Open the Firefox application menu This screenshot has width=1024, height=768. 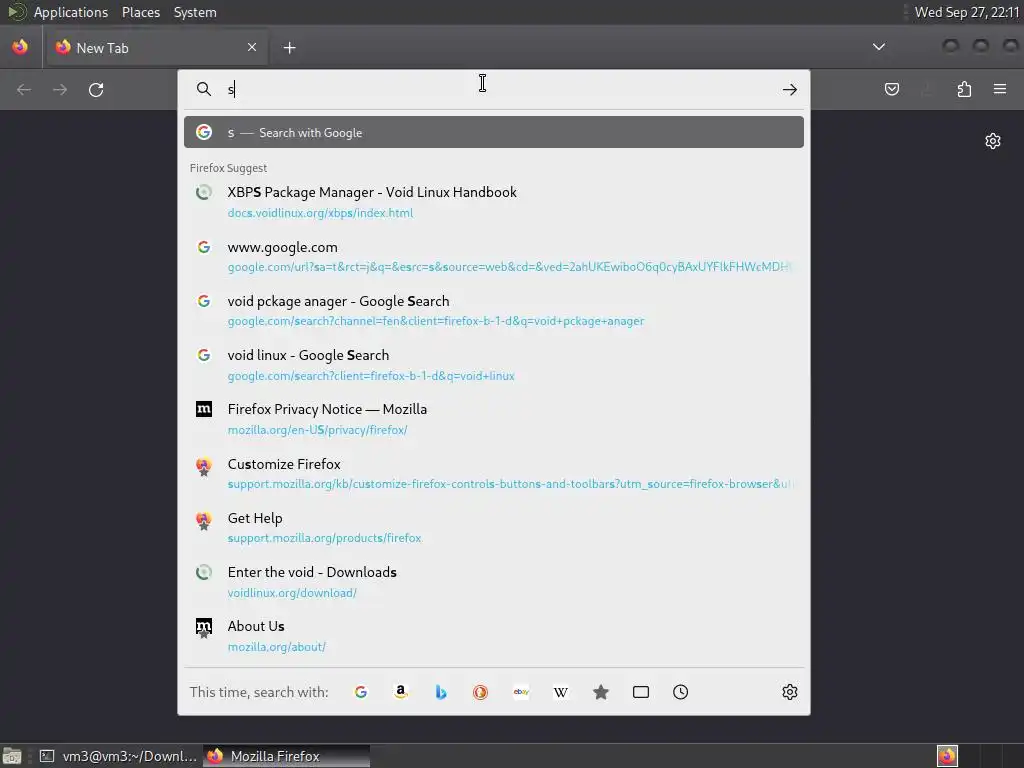pos(1000,89)
